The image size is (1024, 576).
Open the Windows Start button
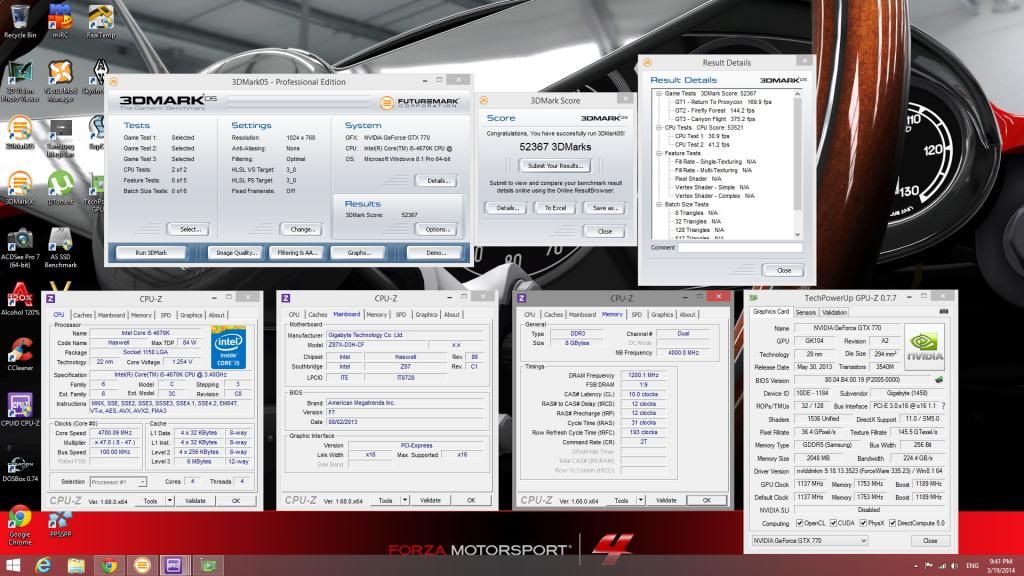point(13,565)
